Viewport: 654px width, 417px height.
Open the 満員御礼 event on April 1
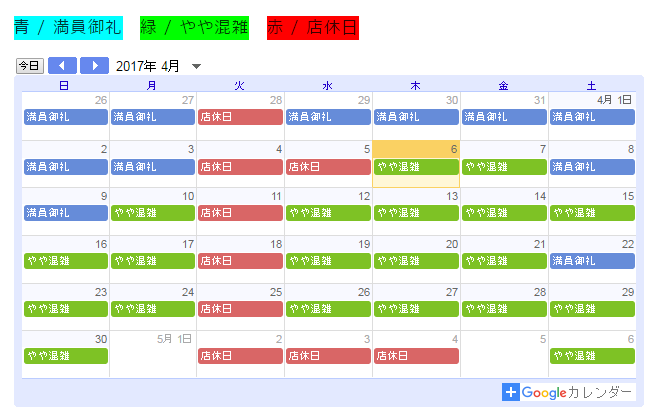point(592,117)
